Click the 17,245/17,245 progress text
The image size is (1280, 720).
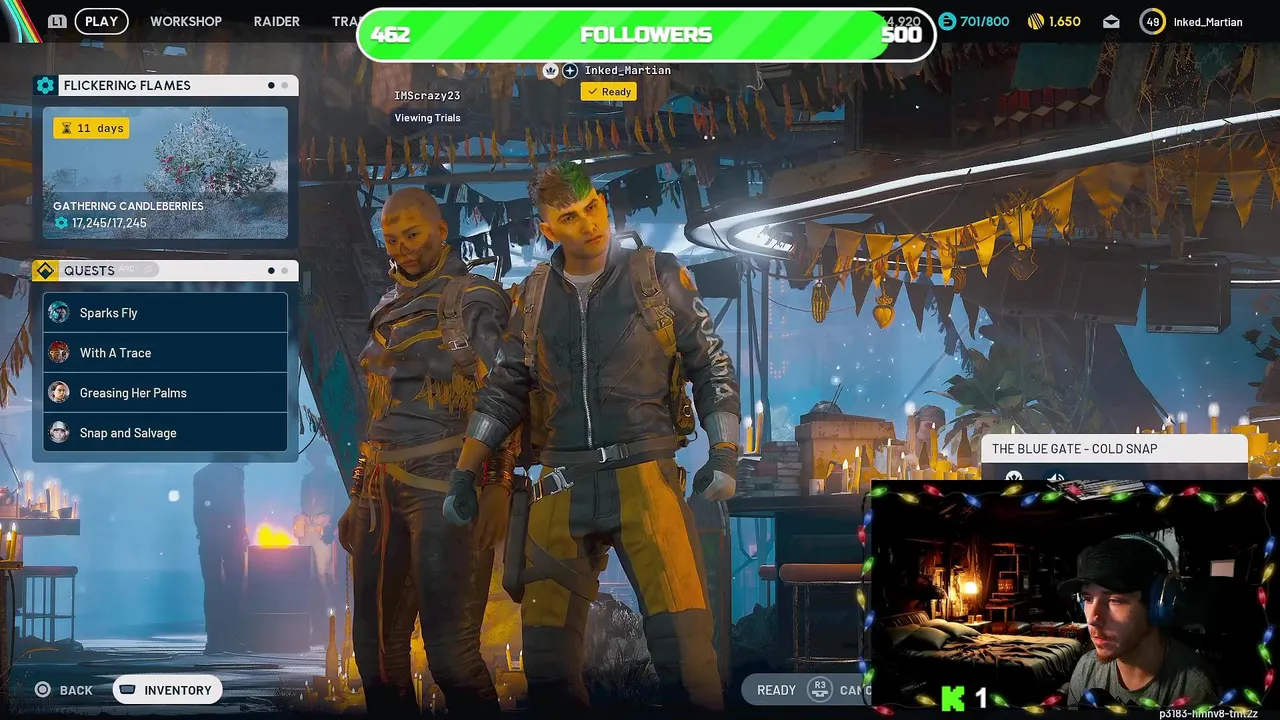109,223
